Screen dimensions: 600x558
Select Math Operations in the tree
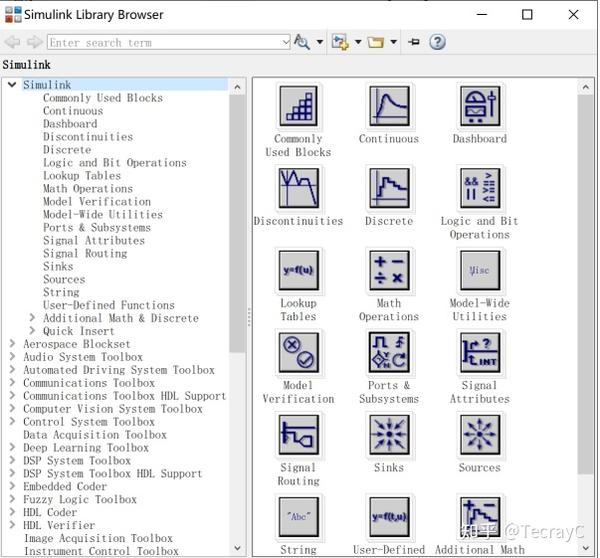88,189
